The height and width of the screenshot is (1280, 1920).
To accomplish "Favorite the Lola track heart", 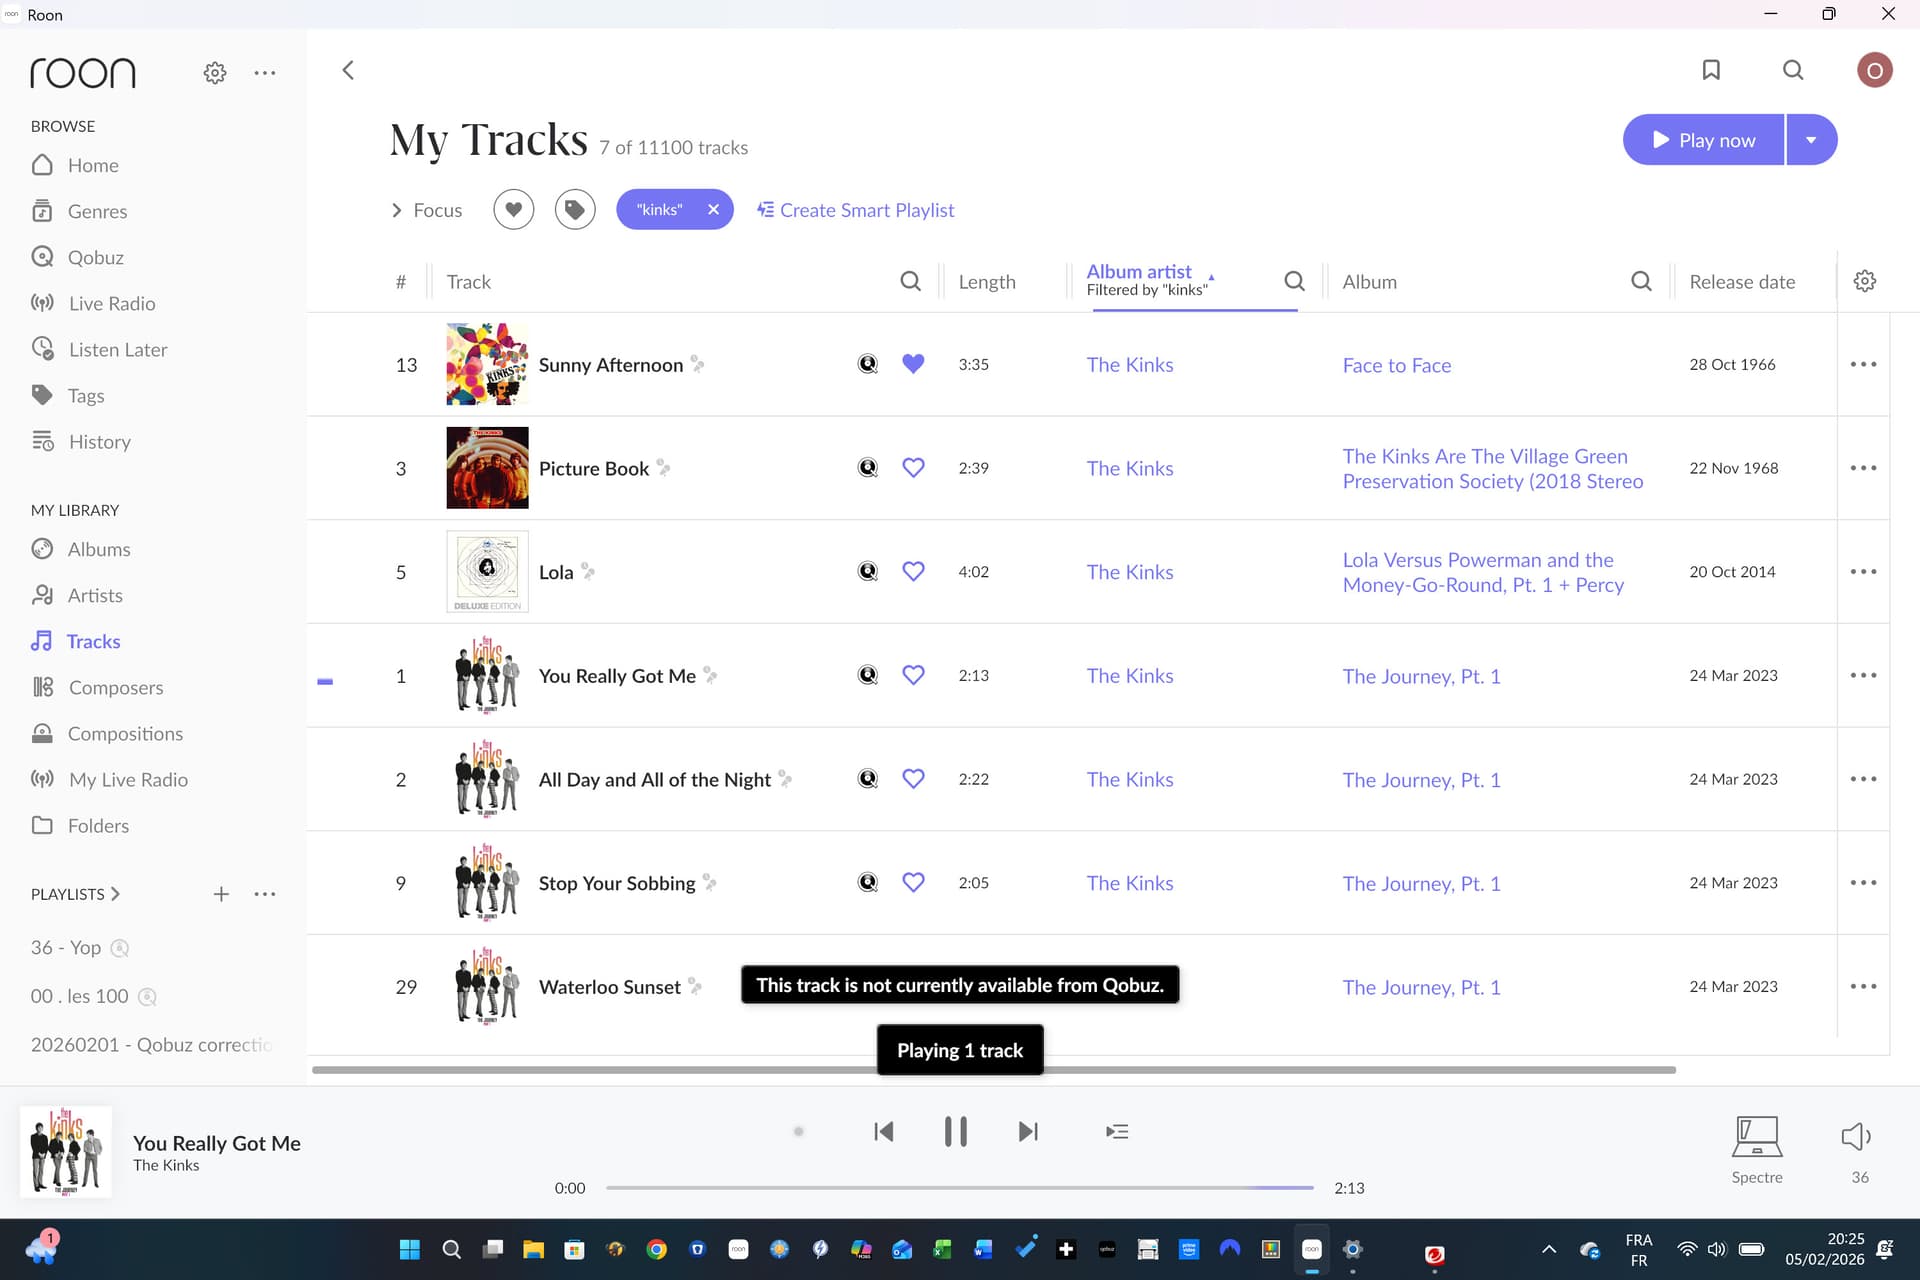I will click(913, 571).
